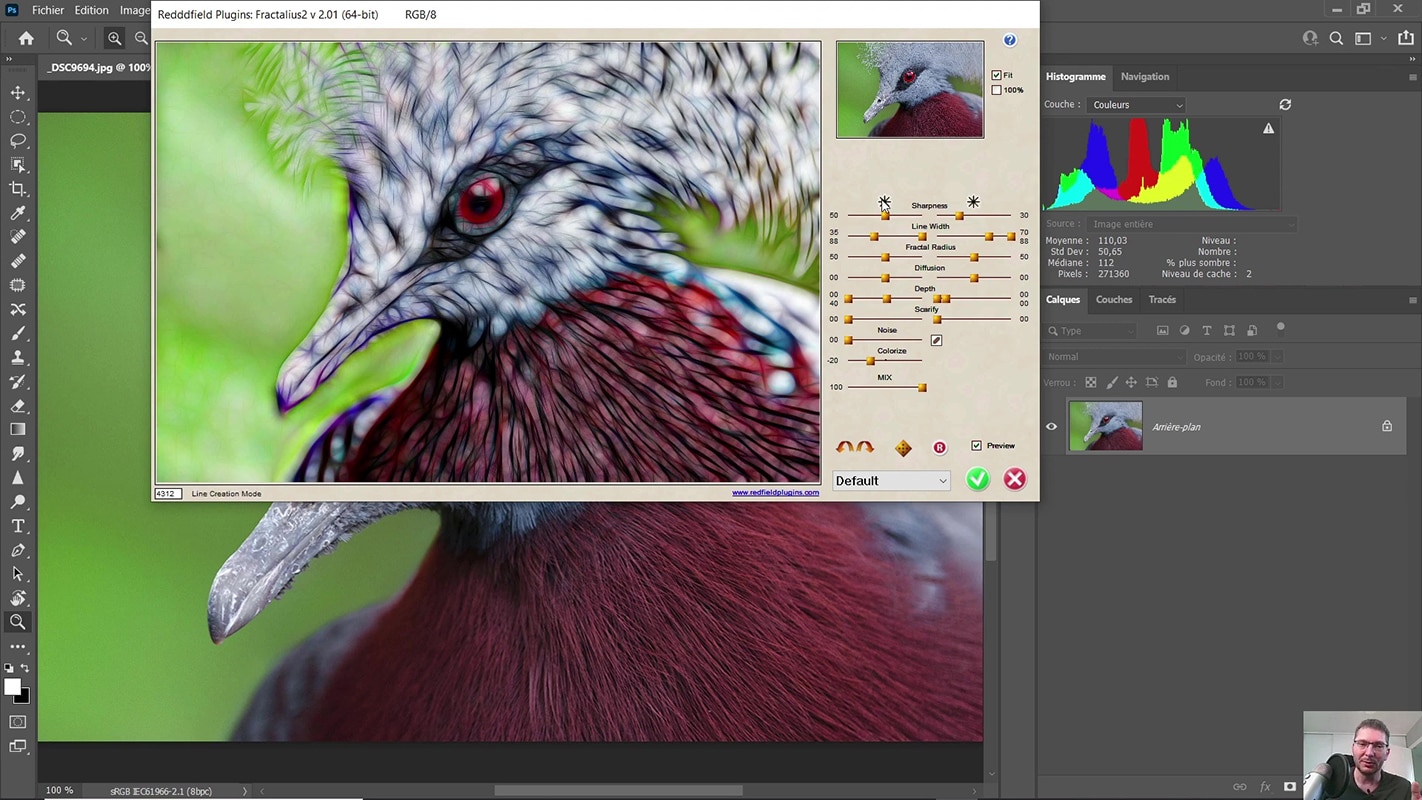Image resolution: width=1422 pixels, height=800 pixels.
Task: Click the Colorize slider handle
Action: [870, 361]
